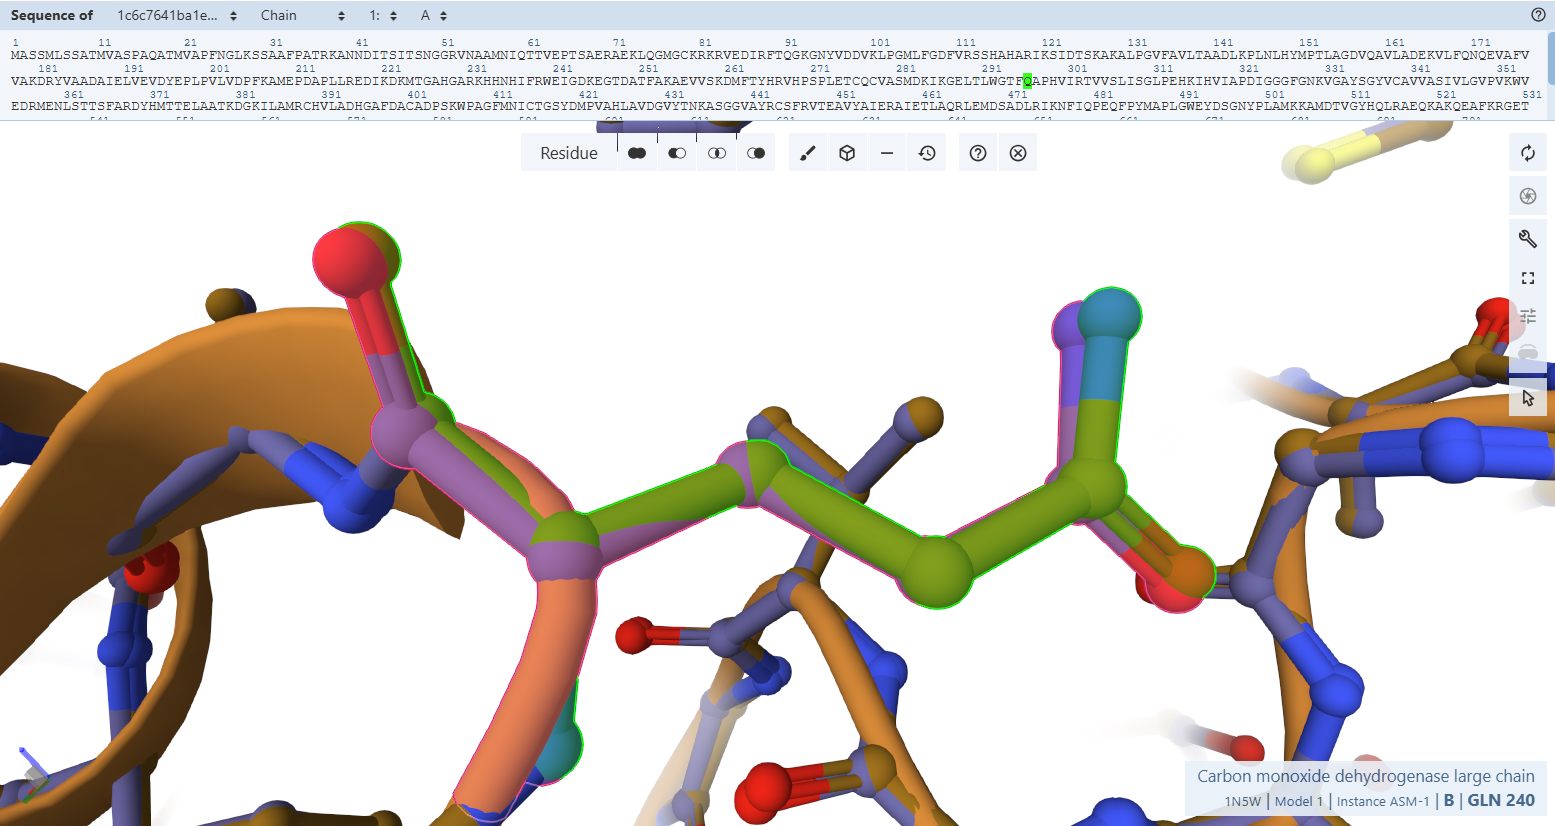
Task: Open the entity '1:' dropdown
Action: pyautogui.click(x=383, y=16)
